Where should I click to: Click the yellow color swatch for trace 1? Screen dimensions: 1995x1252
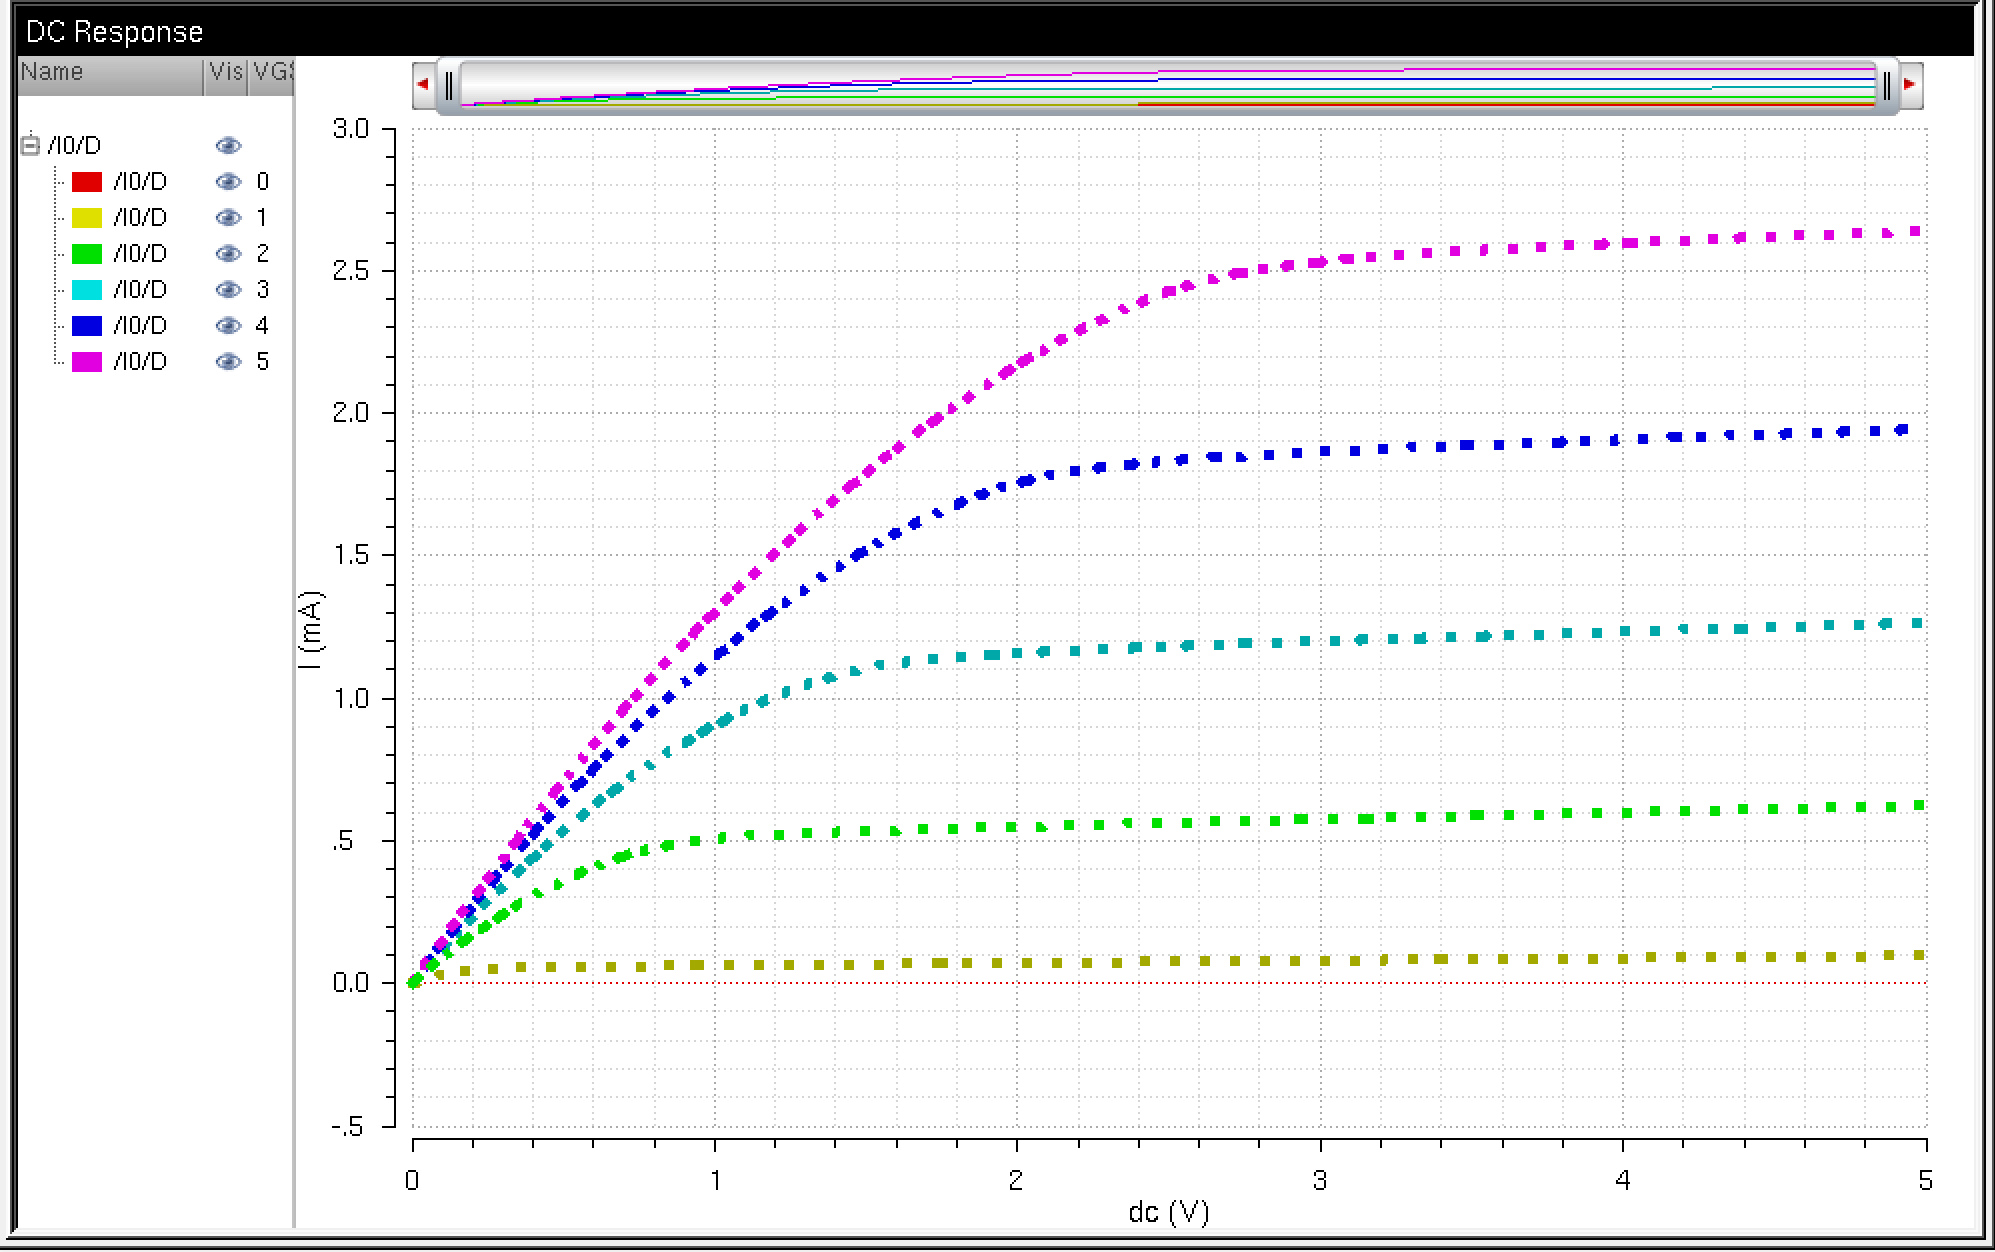point(87,218)
